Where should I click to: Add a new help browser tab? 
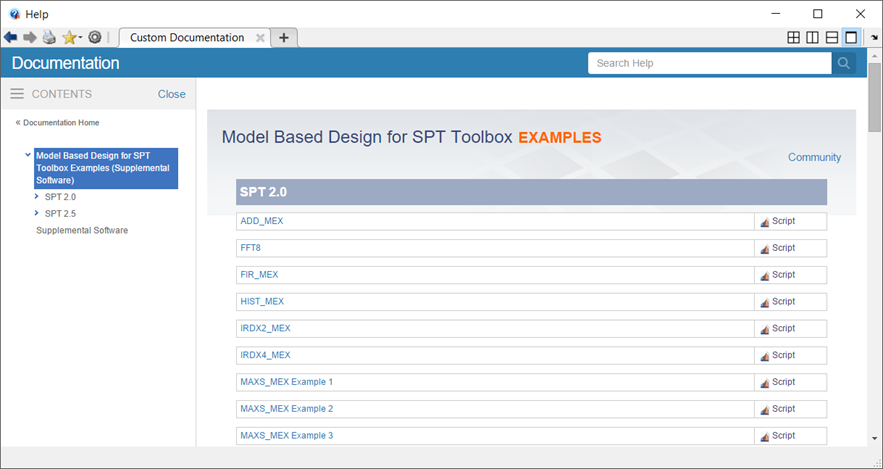point(284,38)
